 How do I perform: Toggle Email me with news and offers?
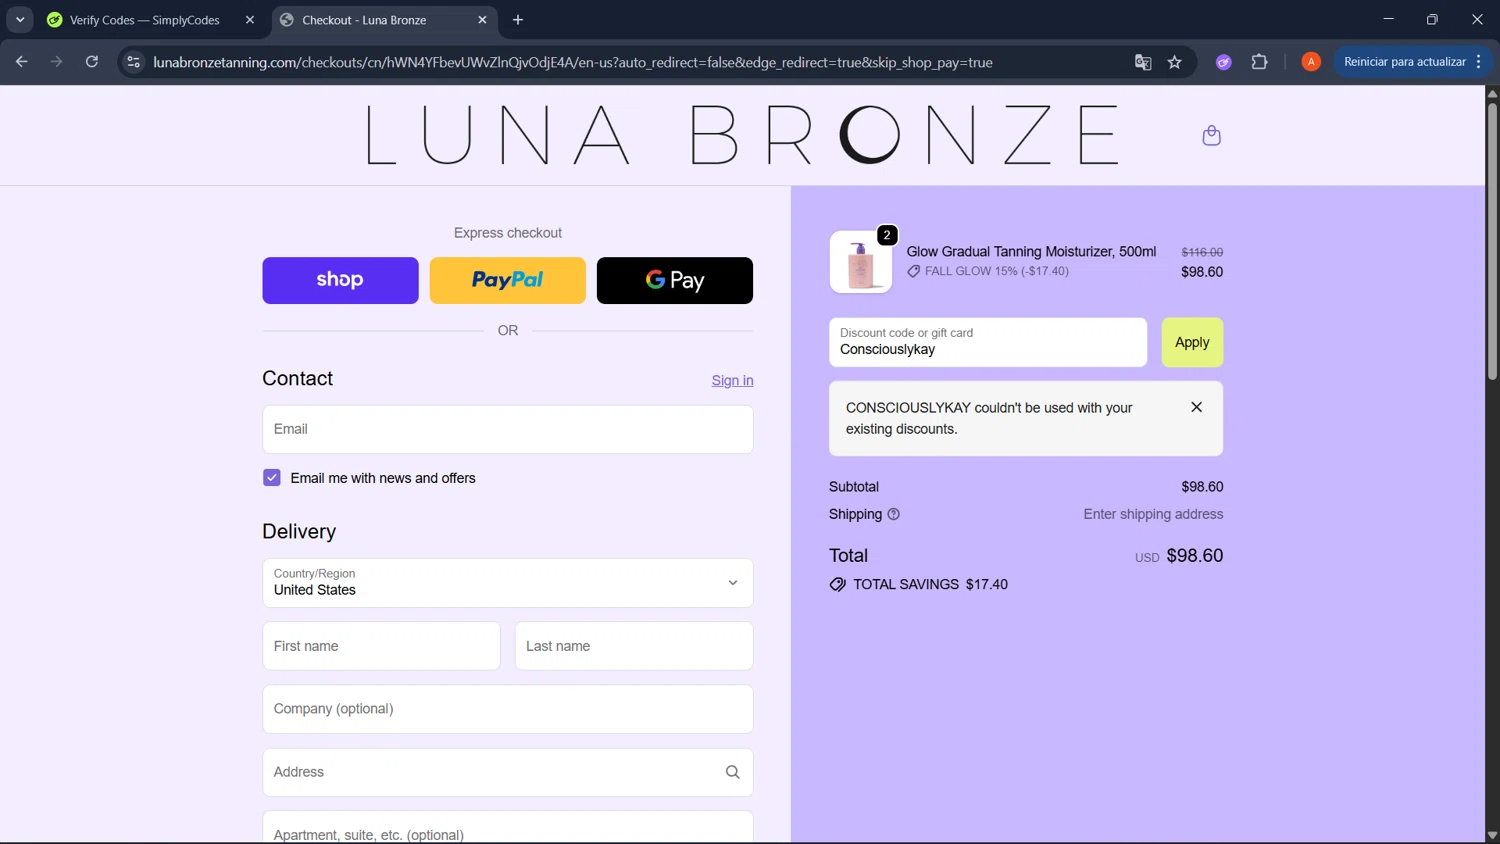272,478
